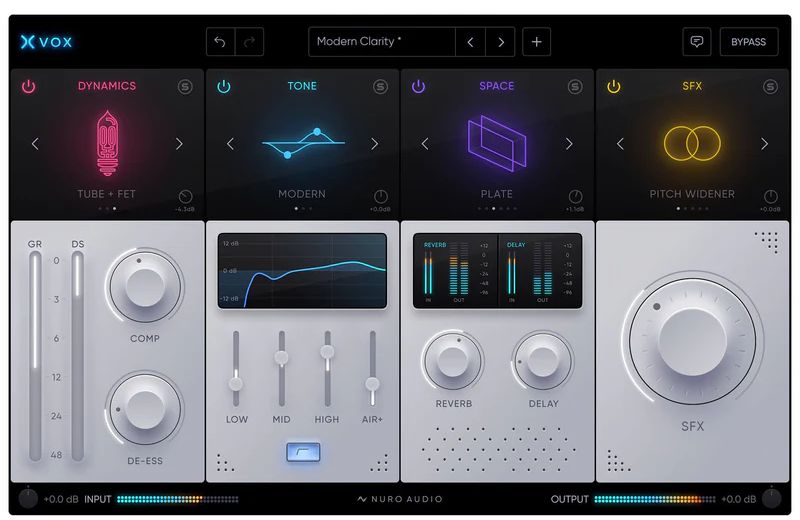Click the undo arrow button
Image resolution: width=800 pixels, height=520 pixels.
click(220, 42)
